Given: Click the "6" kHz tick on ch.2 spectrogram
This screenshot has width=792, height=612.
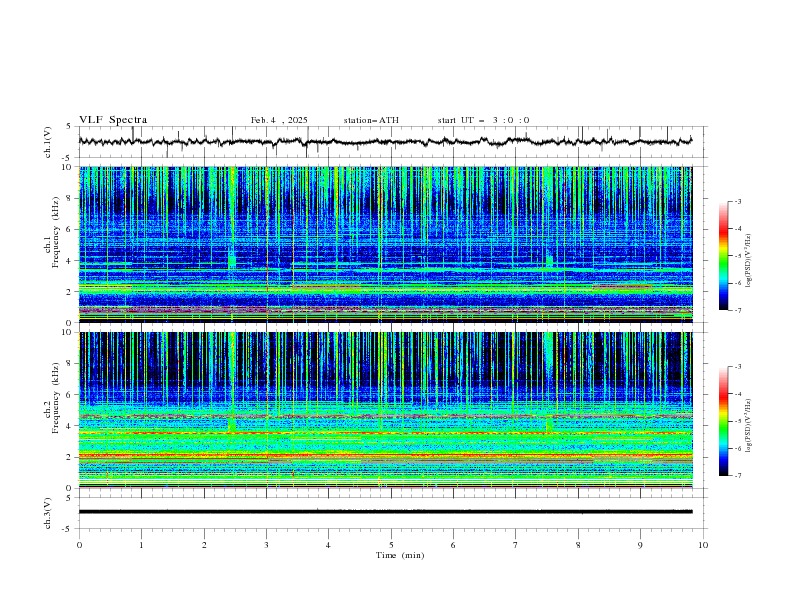Looking at the screenshot, I should [70, 395].
